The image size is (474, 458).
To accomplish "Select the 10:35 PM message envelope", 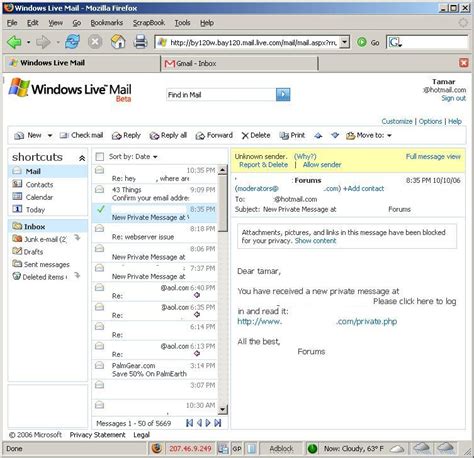I will (x=99, y=170).
